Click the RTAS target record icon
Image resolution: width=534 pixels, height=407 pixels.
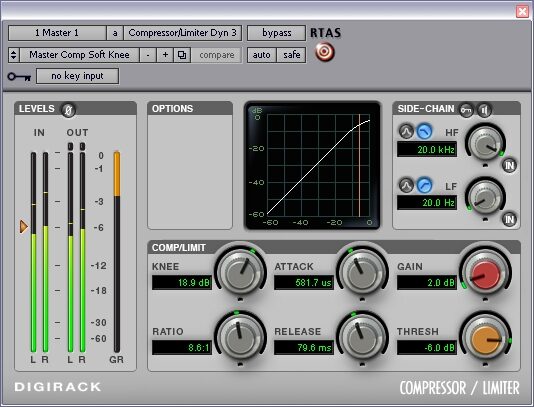pos(325,52)
